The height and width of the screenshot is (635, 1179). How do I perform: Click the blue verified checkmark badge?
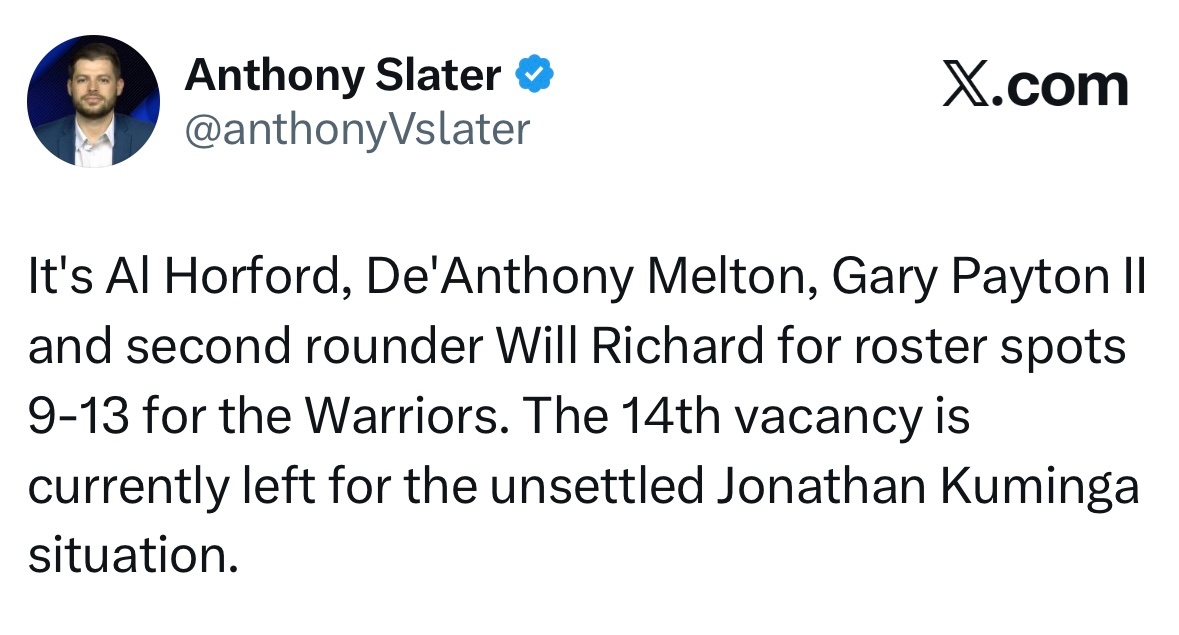click(x=534, y=75)
